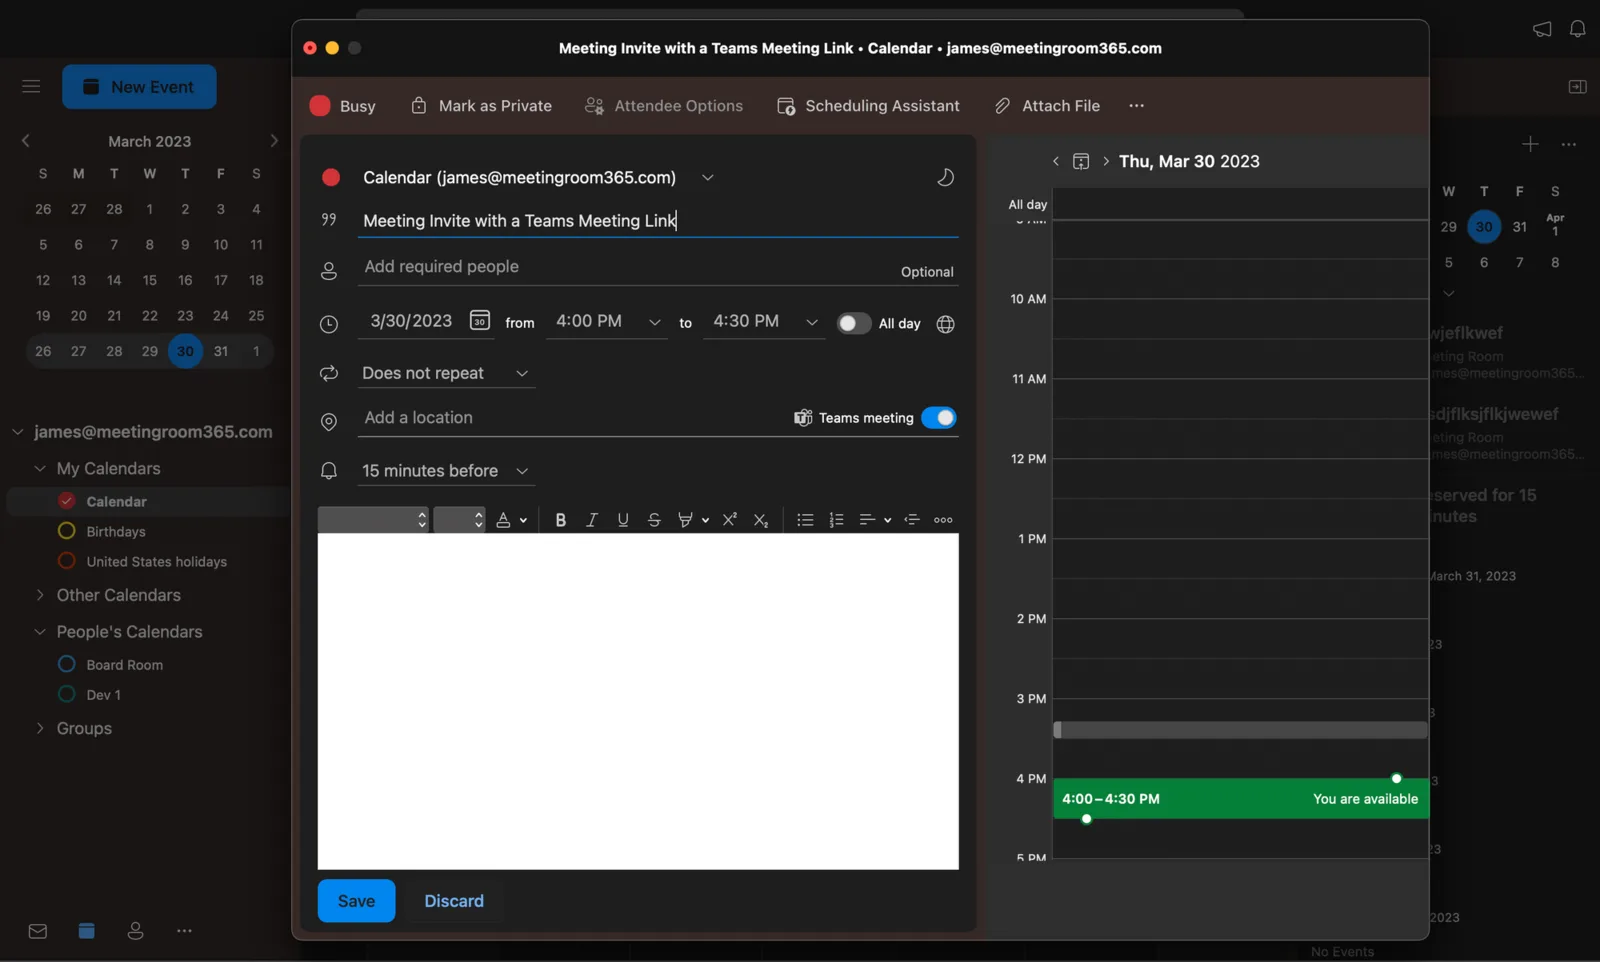This screenshot has height=962, width=1600.
Task: Open the toolbar more options ellipsis
Action: [x=1136, y=106]
